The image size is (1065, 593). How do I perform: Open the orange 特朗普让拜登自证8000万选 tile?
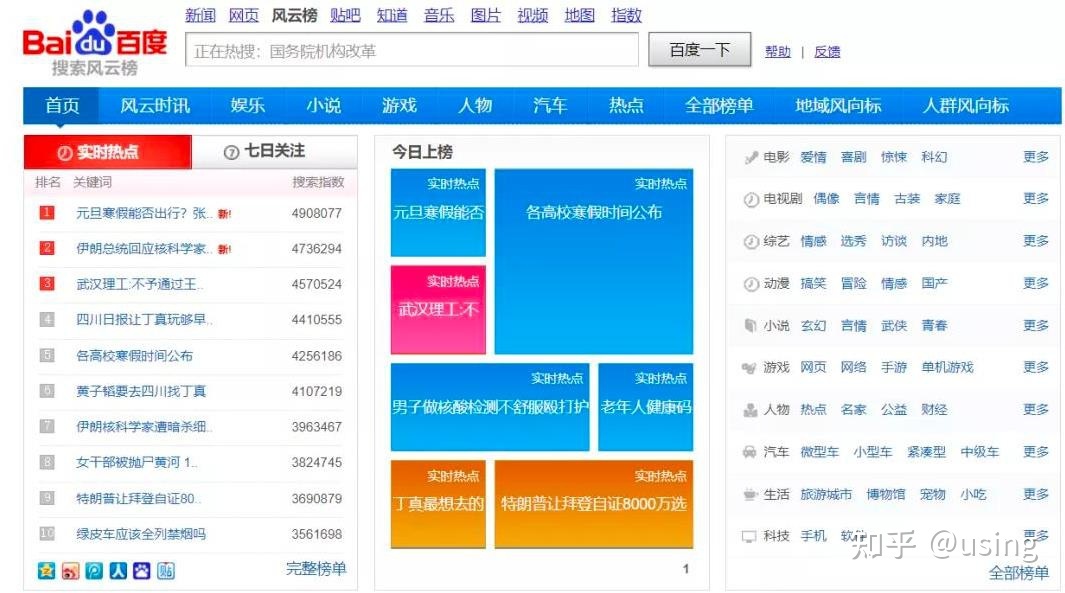[x=594, y=504]
